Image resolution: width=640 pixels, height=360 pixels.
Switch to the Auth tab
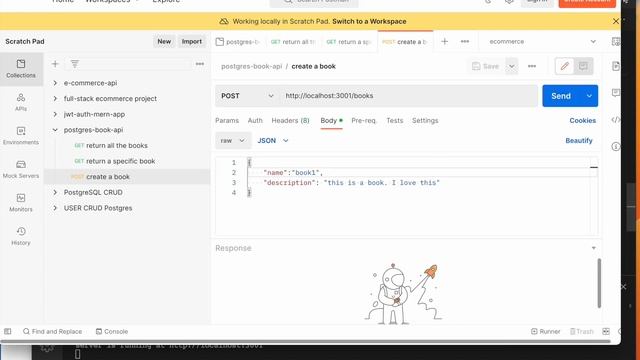click(x=255, y=120)
